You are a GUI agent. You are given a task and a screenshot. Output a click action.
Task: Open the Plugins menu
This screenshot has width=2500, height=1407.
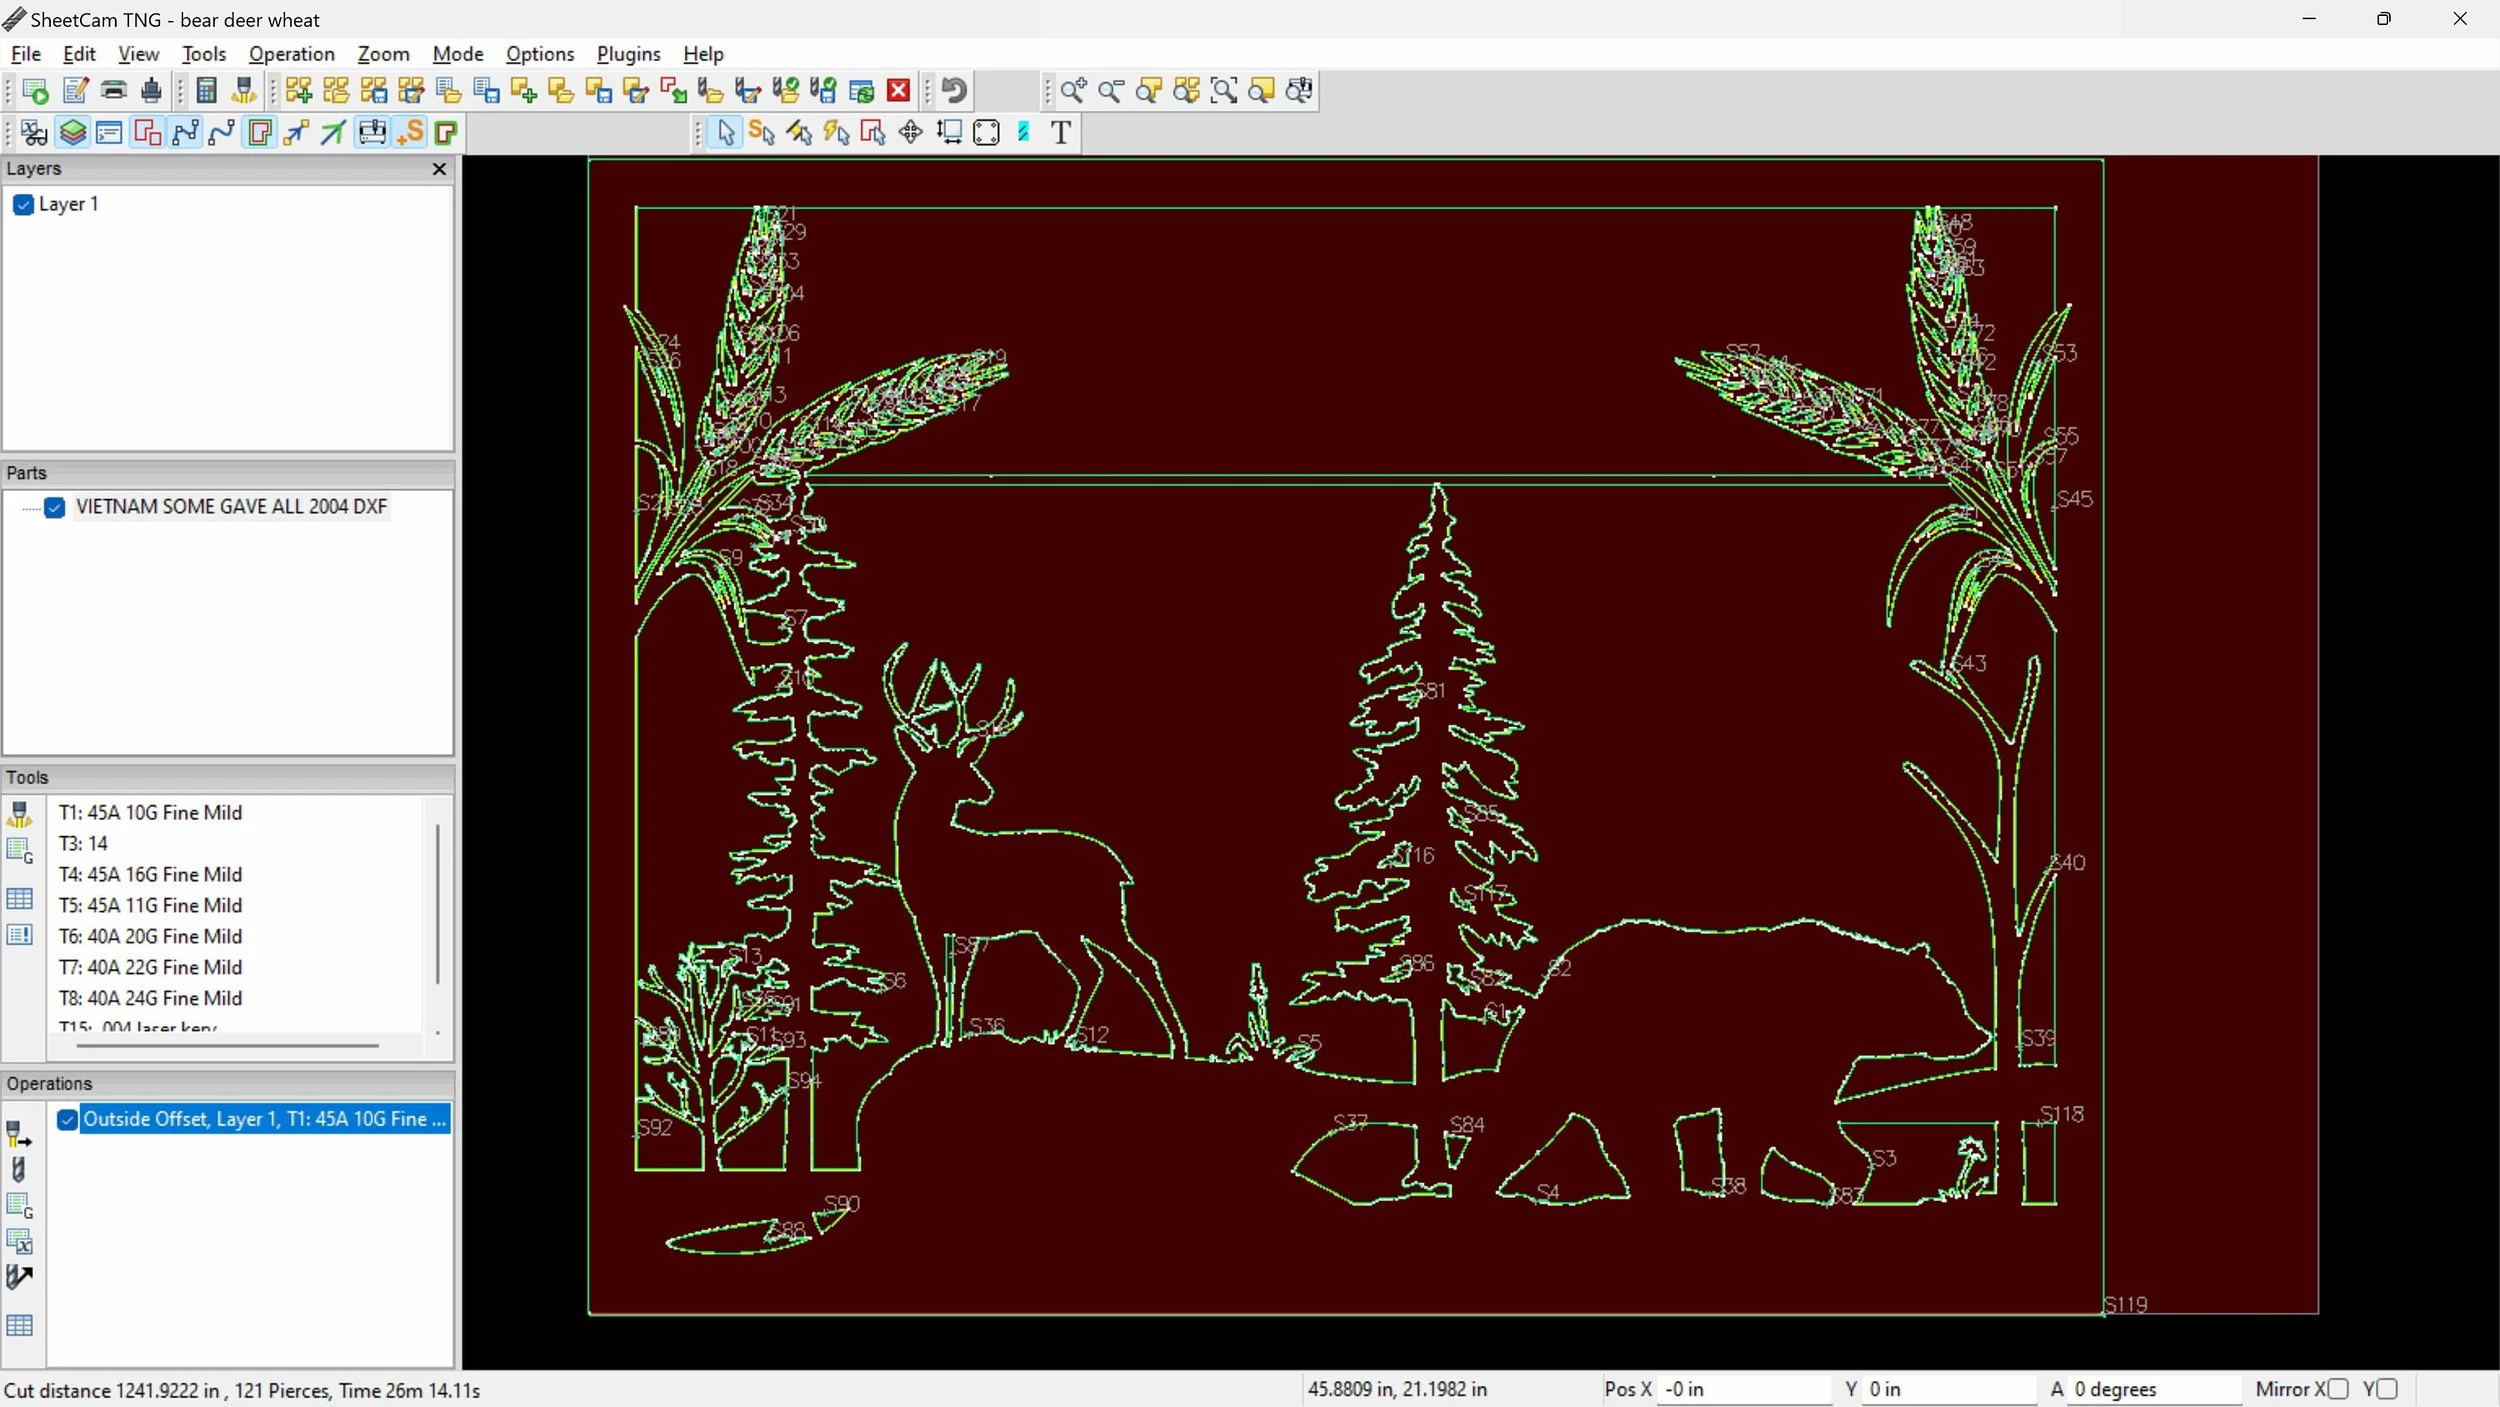tap(628, 54)
